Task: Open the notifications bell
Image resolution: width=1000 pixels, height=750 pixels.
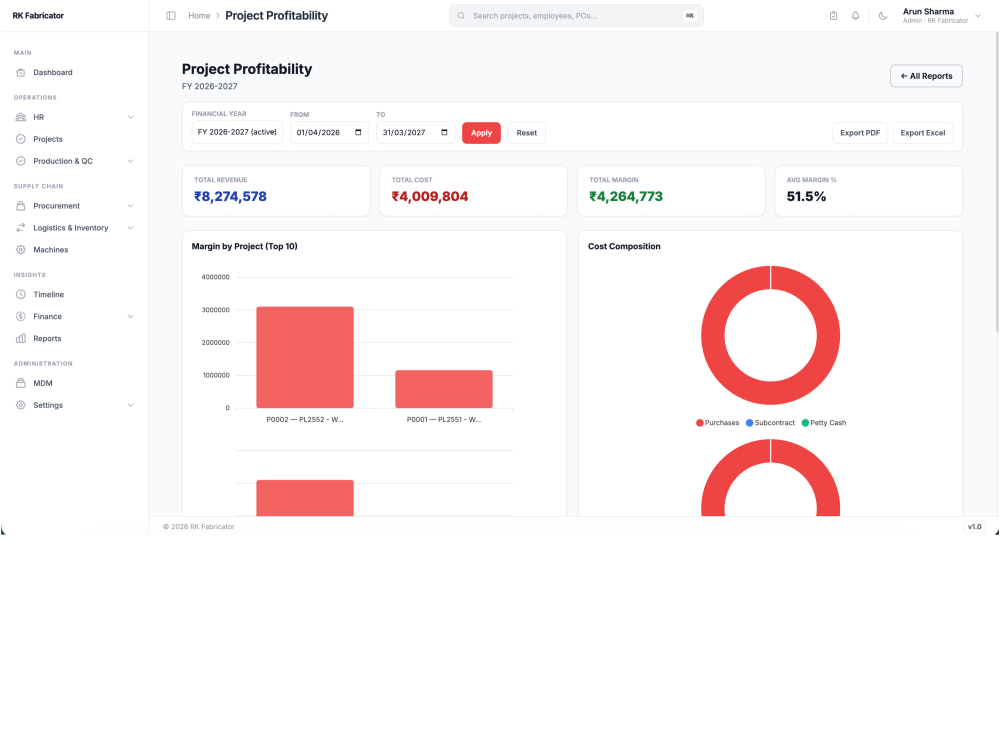Action: [855, 16]
